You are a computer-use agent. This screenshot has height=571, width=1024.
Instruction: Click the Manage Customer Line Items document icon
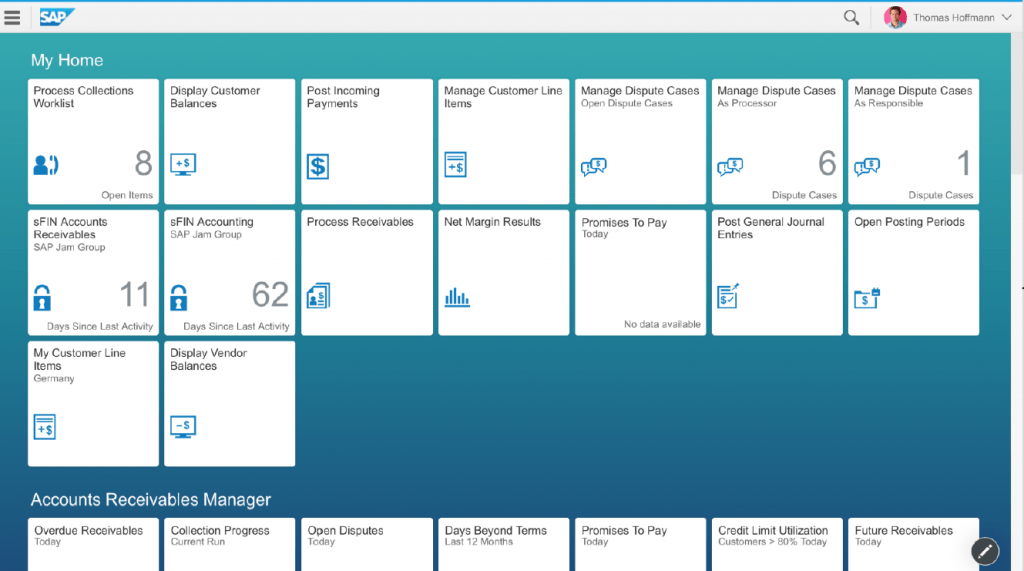[455, 165]
